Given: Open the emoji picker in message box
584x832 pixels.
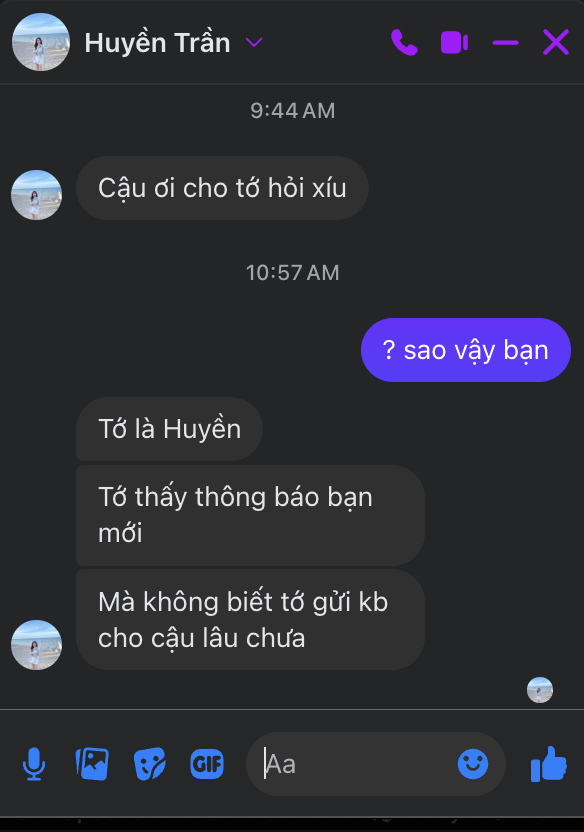Looking at the screenshot, I should [473, 764].
